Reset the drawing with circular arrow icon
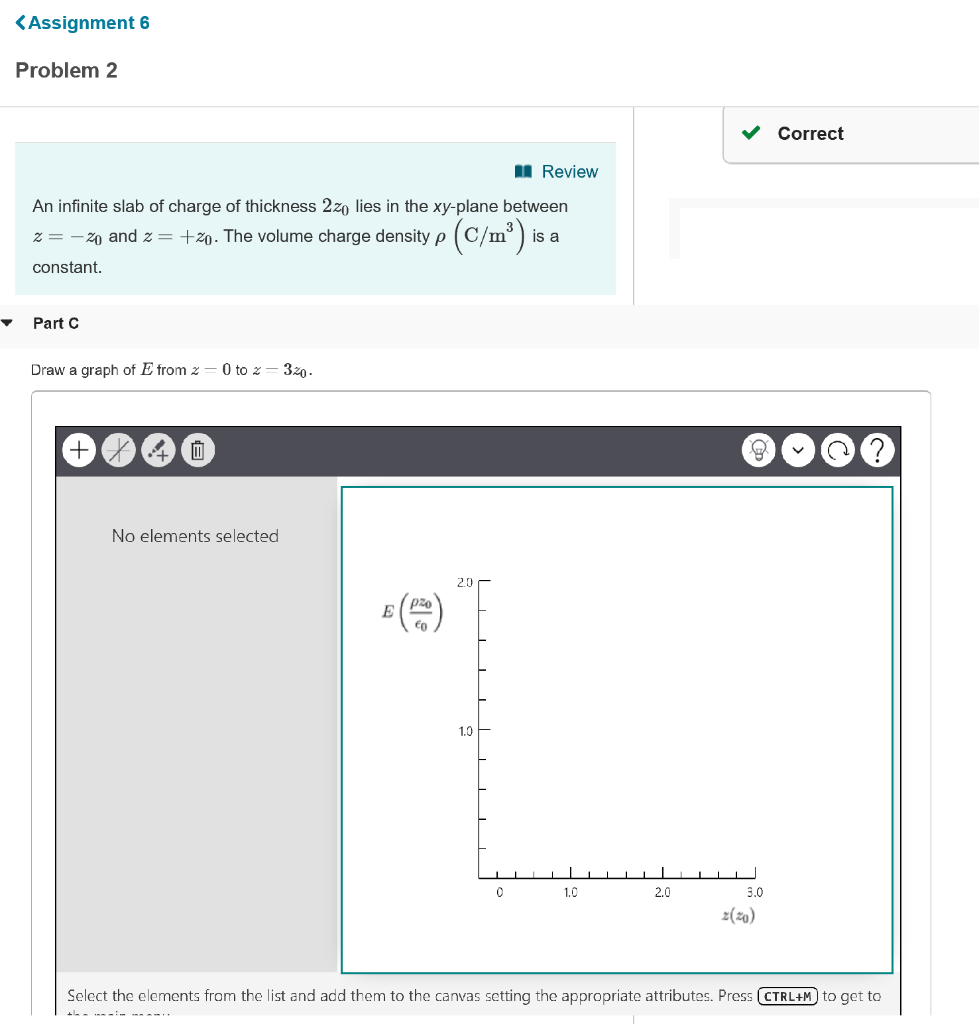 pos(838,450)
